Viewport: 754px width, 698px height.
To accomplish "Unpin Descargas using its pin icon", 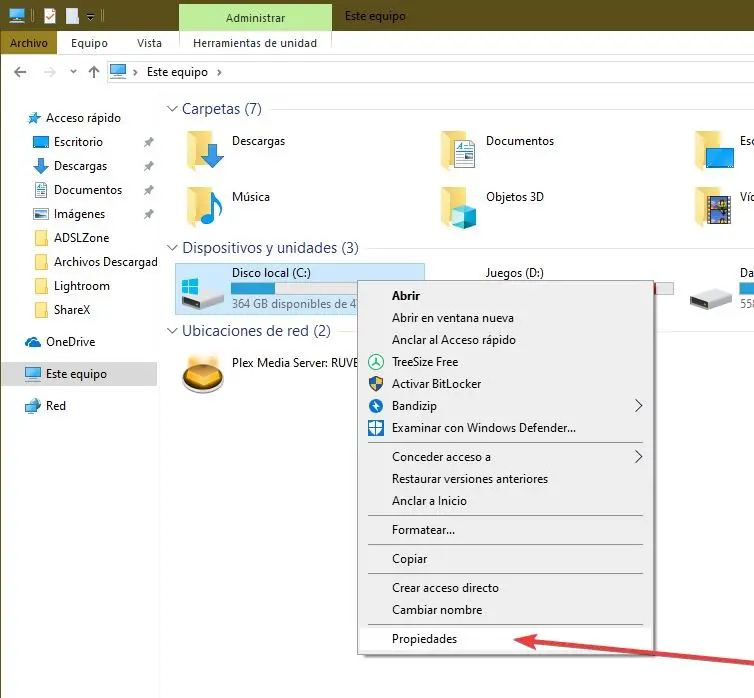I will pyautogui.click(x=149, y=166).
